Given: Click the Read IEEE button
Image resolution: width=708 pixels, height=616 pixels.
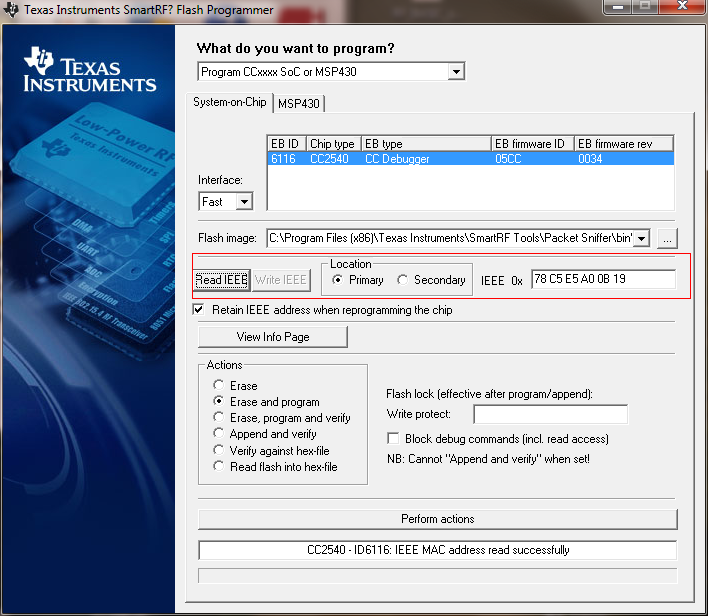Looking at the screenshot, I should 222,280.
